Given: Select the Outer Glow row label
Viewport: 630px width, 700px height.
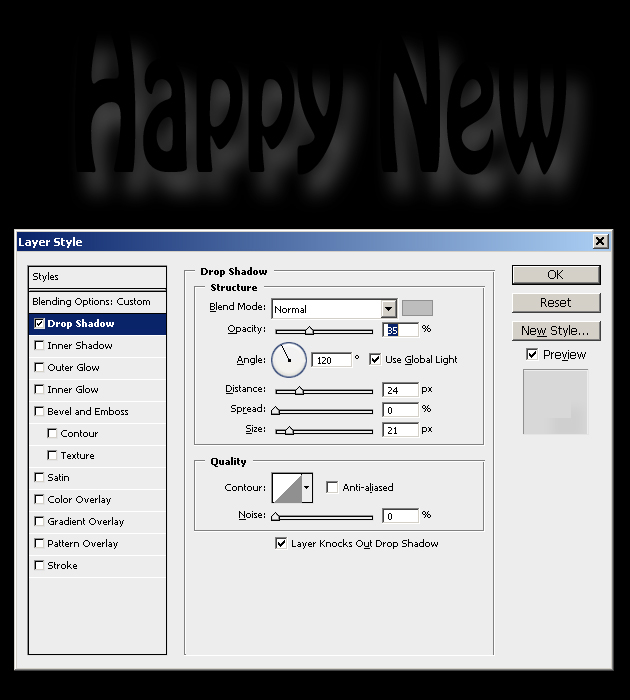Looking at the screenshot, I should pyautogui.click(x=74, y=367).
